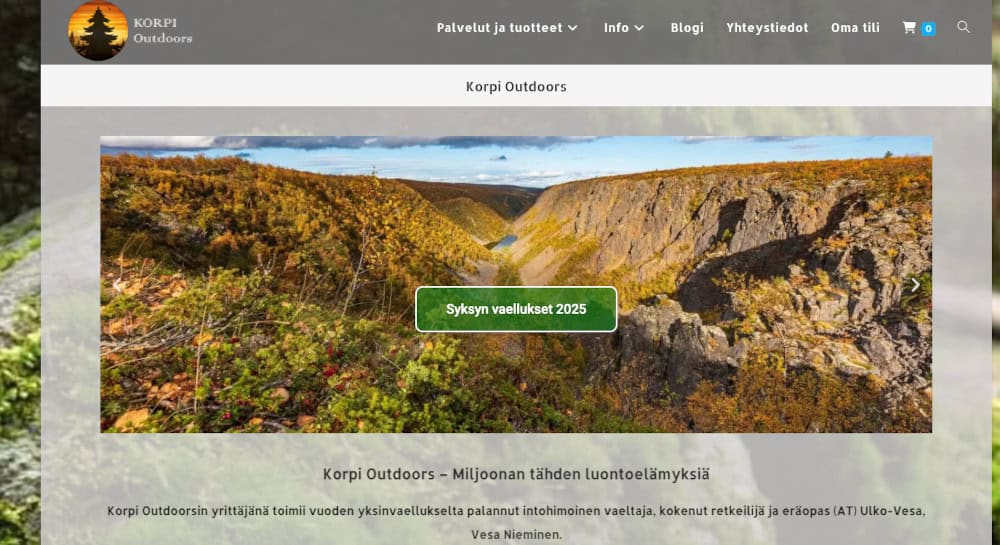Expand the Info dropdown menu

[624, 28]
